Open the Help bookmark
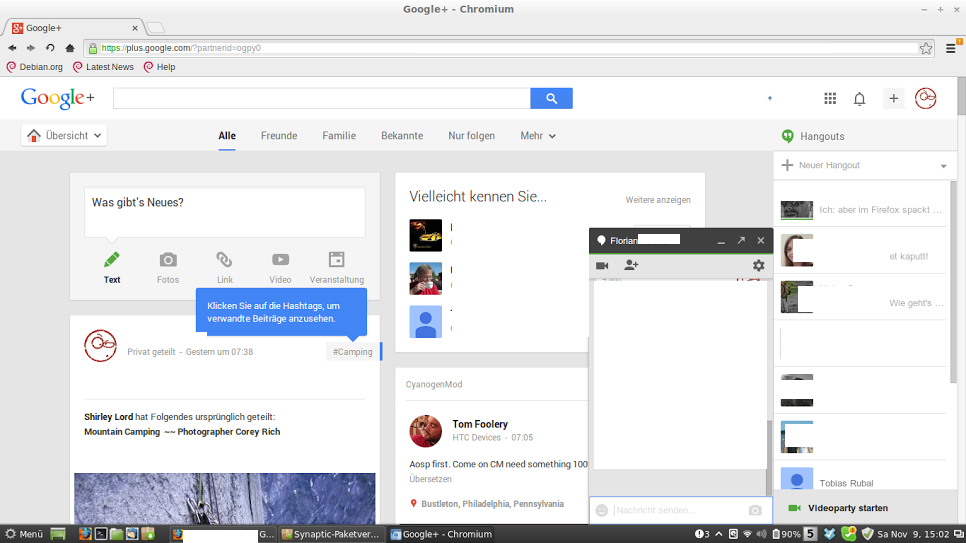 [x=160, y=67]
